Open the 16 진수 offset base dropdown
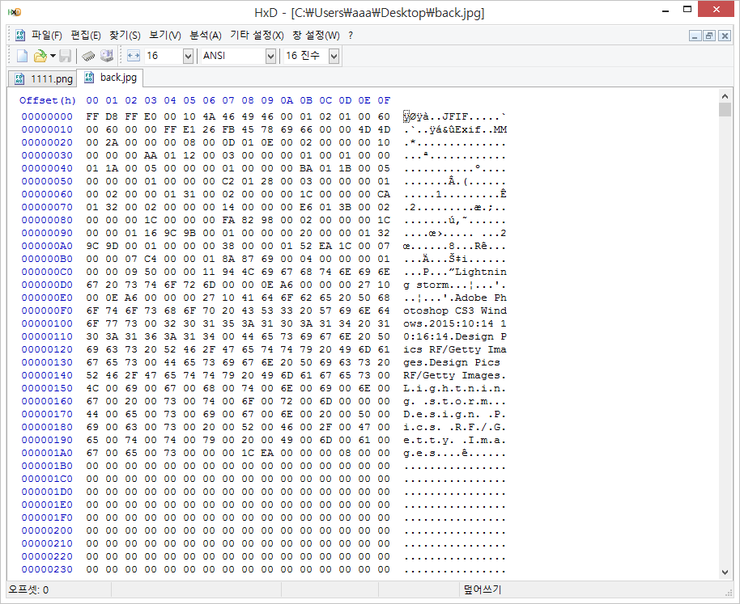 coord(333,56)
